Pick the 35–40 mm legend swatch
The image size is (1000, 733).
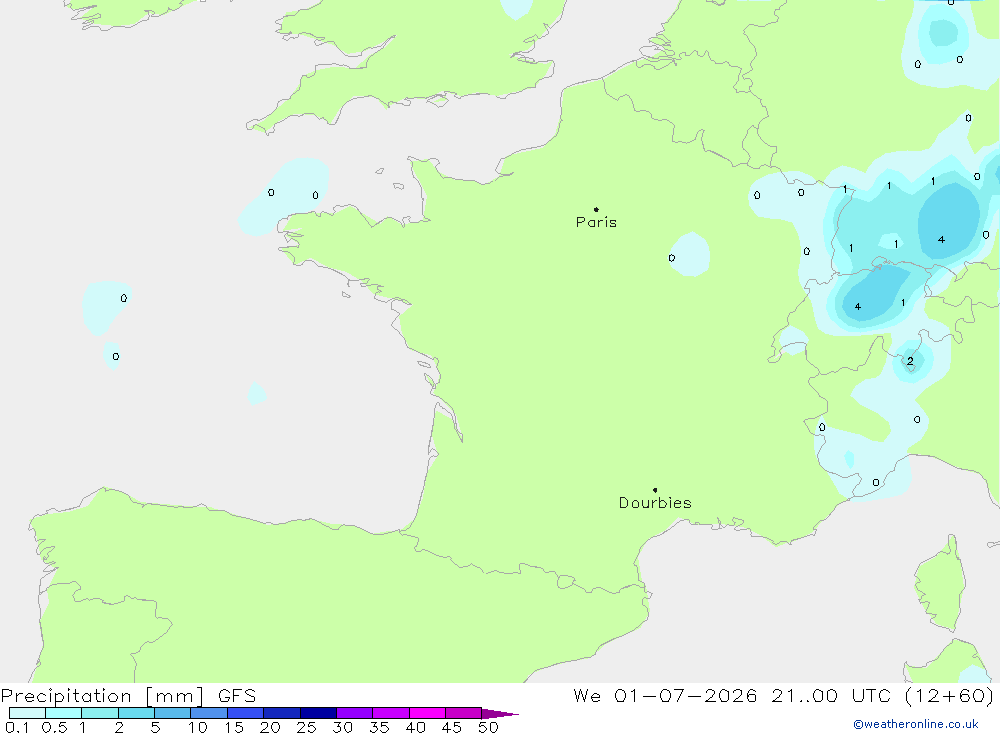[x=391, y=713]
